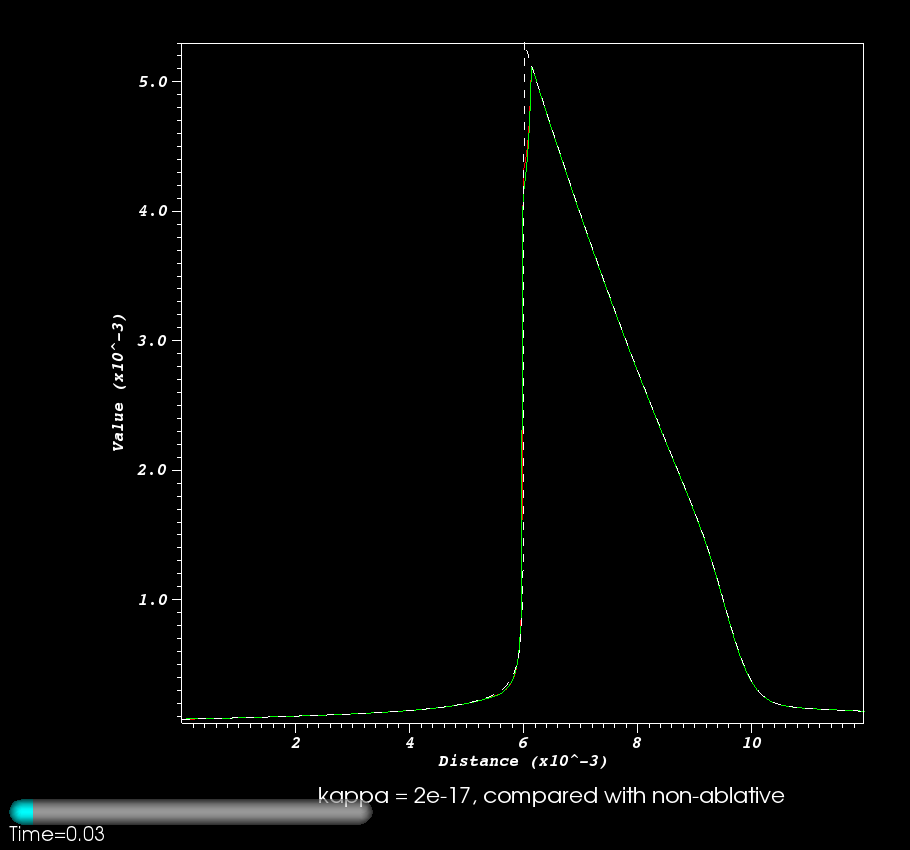910x850 pixels.
Task: Click the gray time slider track
Action: (192, 812)
